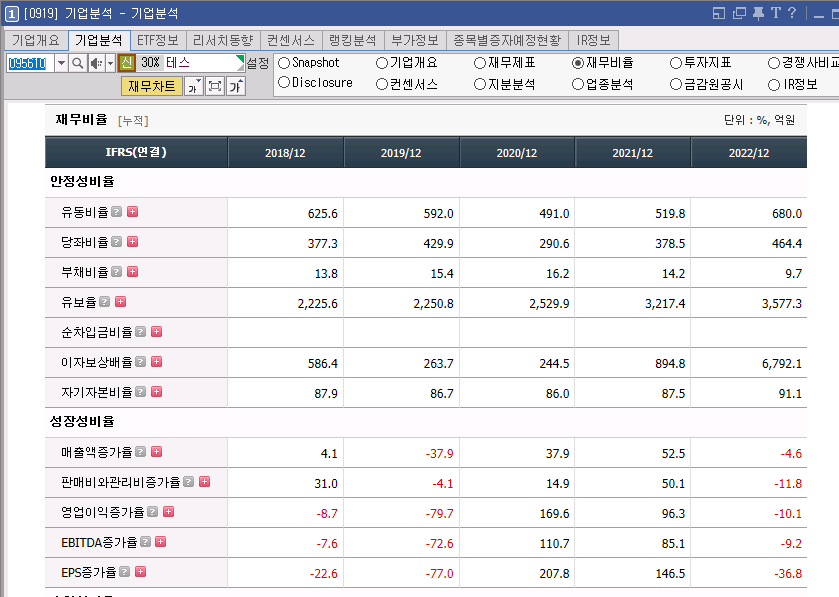Switch to the 랭킹분석 tab
Viewport: 839px width, 597px height.
[x=353, y=40]
